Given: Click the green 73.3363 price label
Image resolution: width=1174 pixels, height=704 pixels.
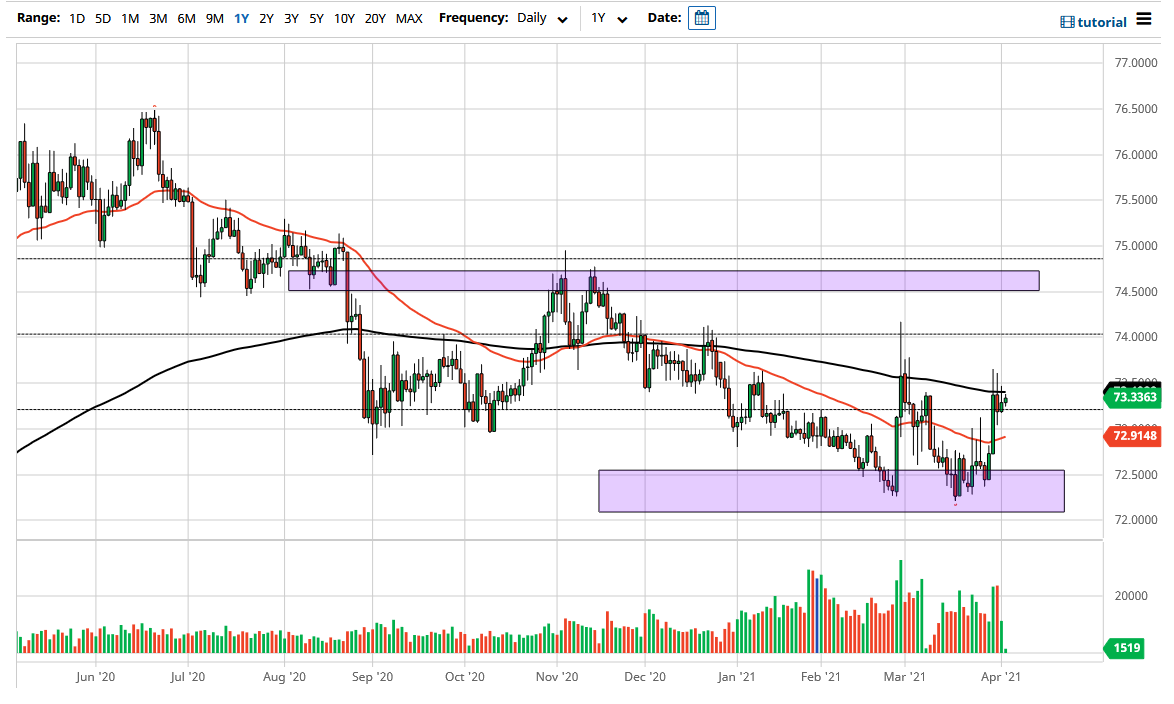Looking at the screenshot, I should [1135, 397].
